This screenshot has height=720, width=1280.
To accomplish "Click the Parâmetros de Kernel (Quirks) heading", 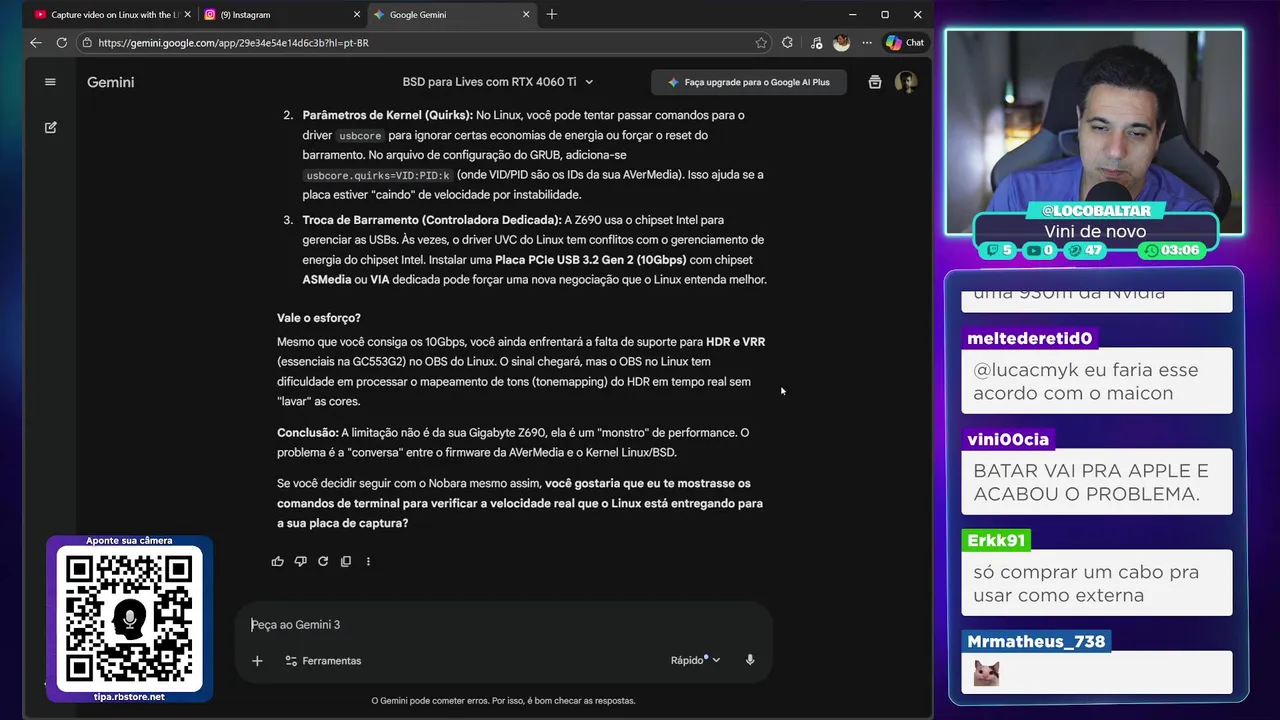I will [x=388, y=115].
